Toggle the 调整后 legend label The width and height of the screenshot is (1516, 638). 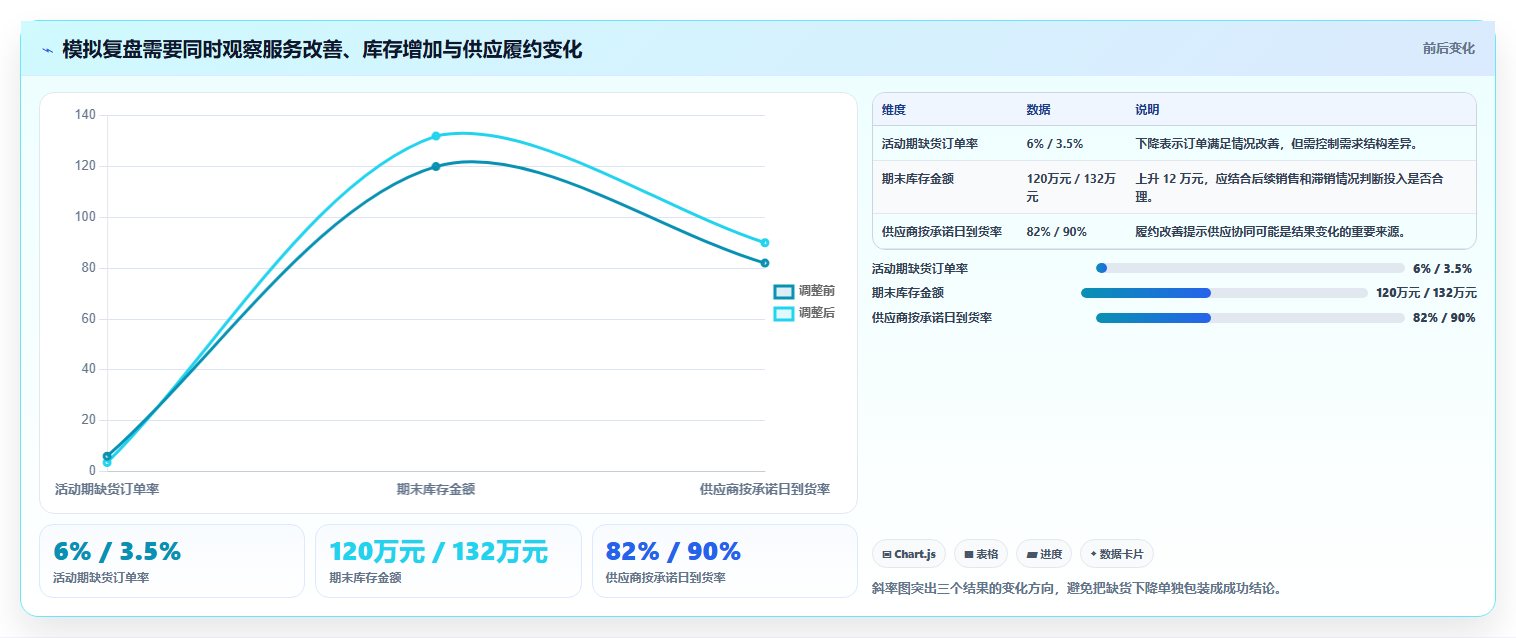coord(816,313)
